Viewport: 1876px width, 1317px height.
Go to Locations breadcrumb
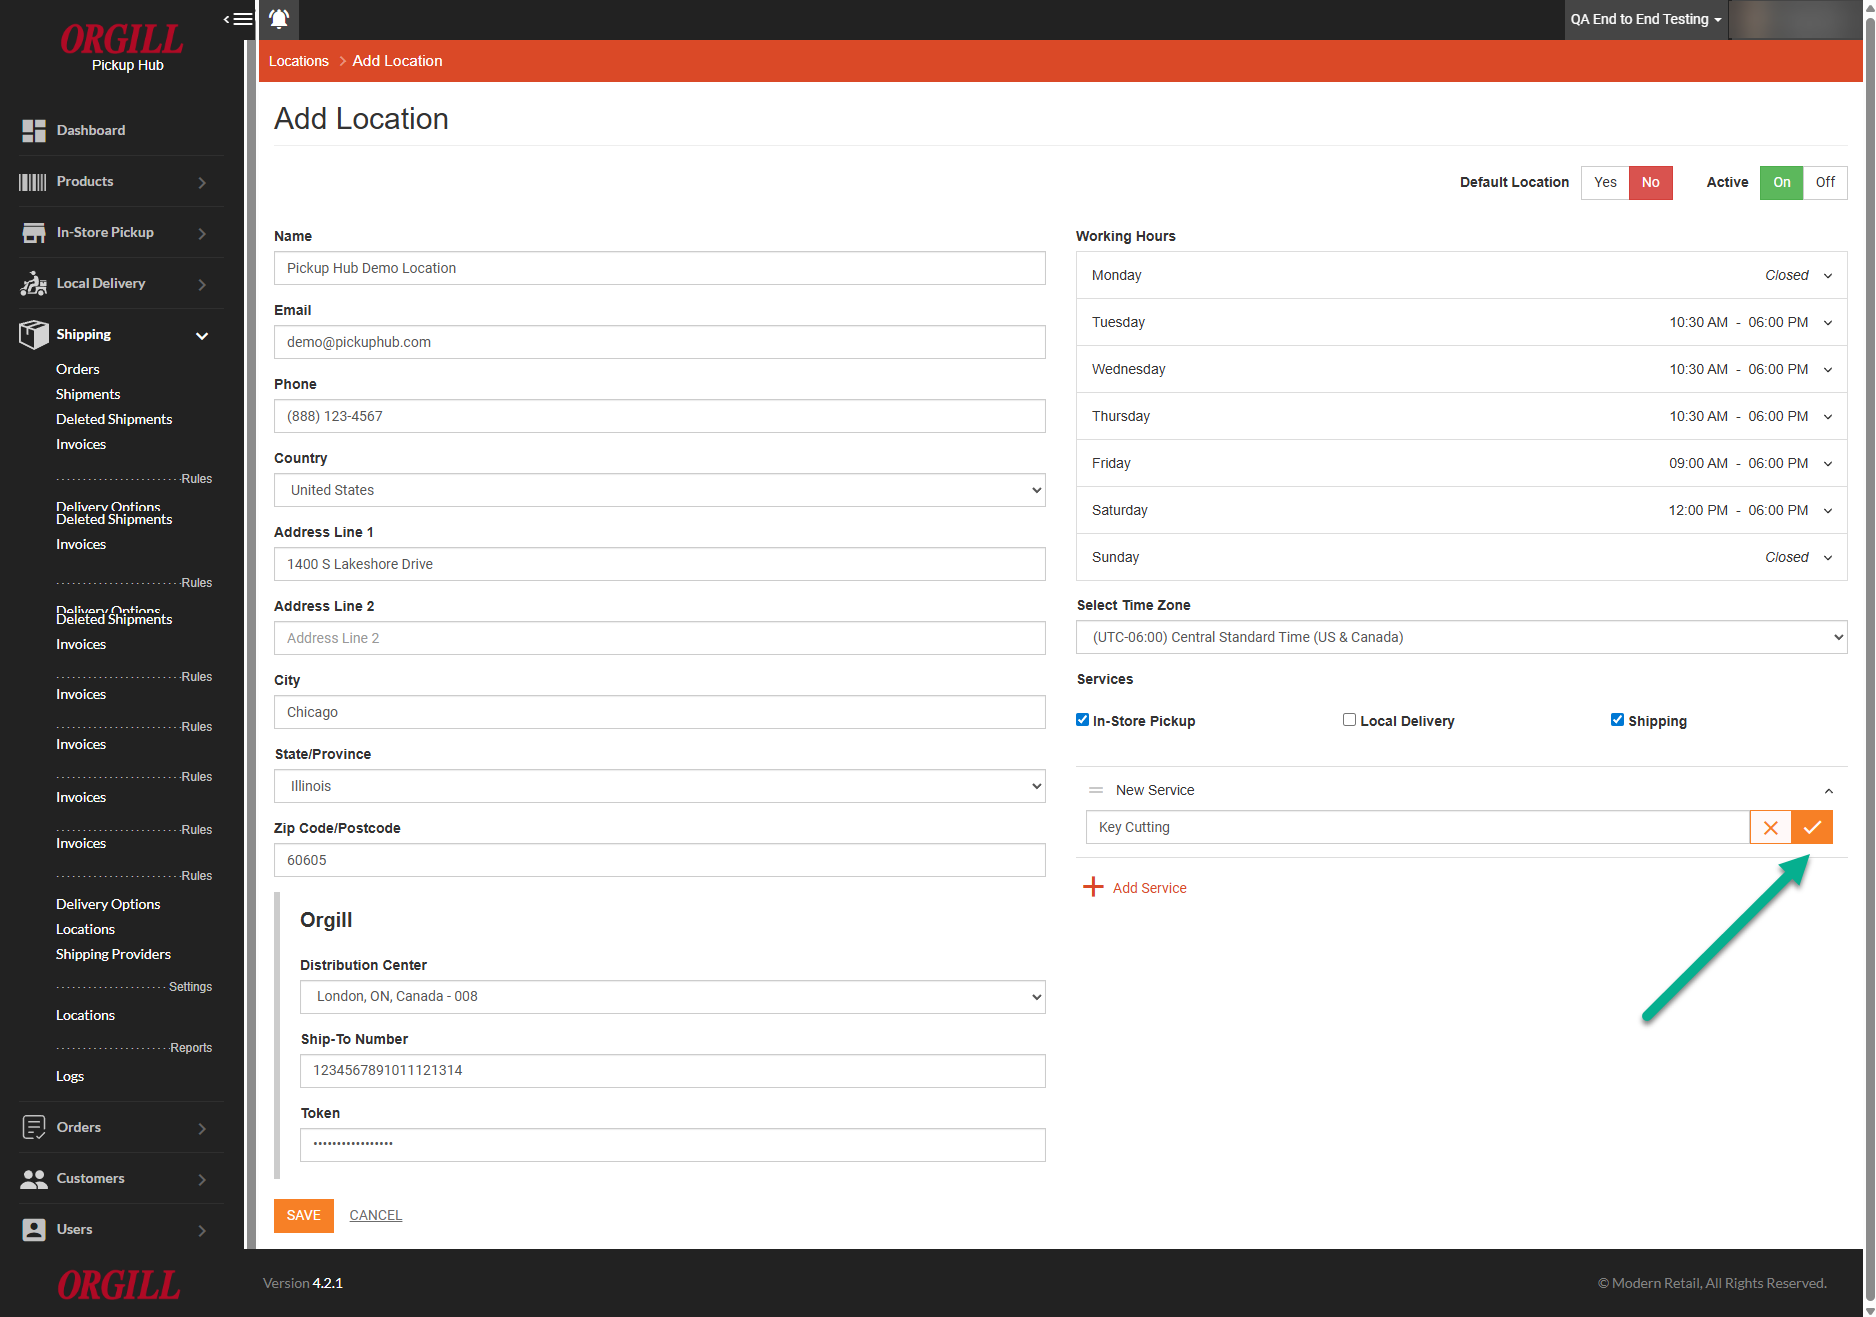[298, 61]
